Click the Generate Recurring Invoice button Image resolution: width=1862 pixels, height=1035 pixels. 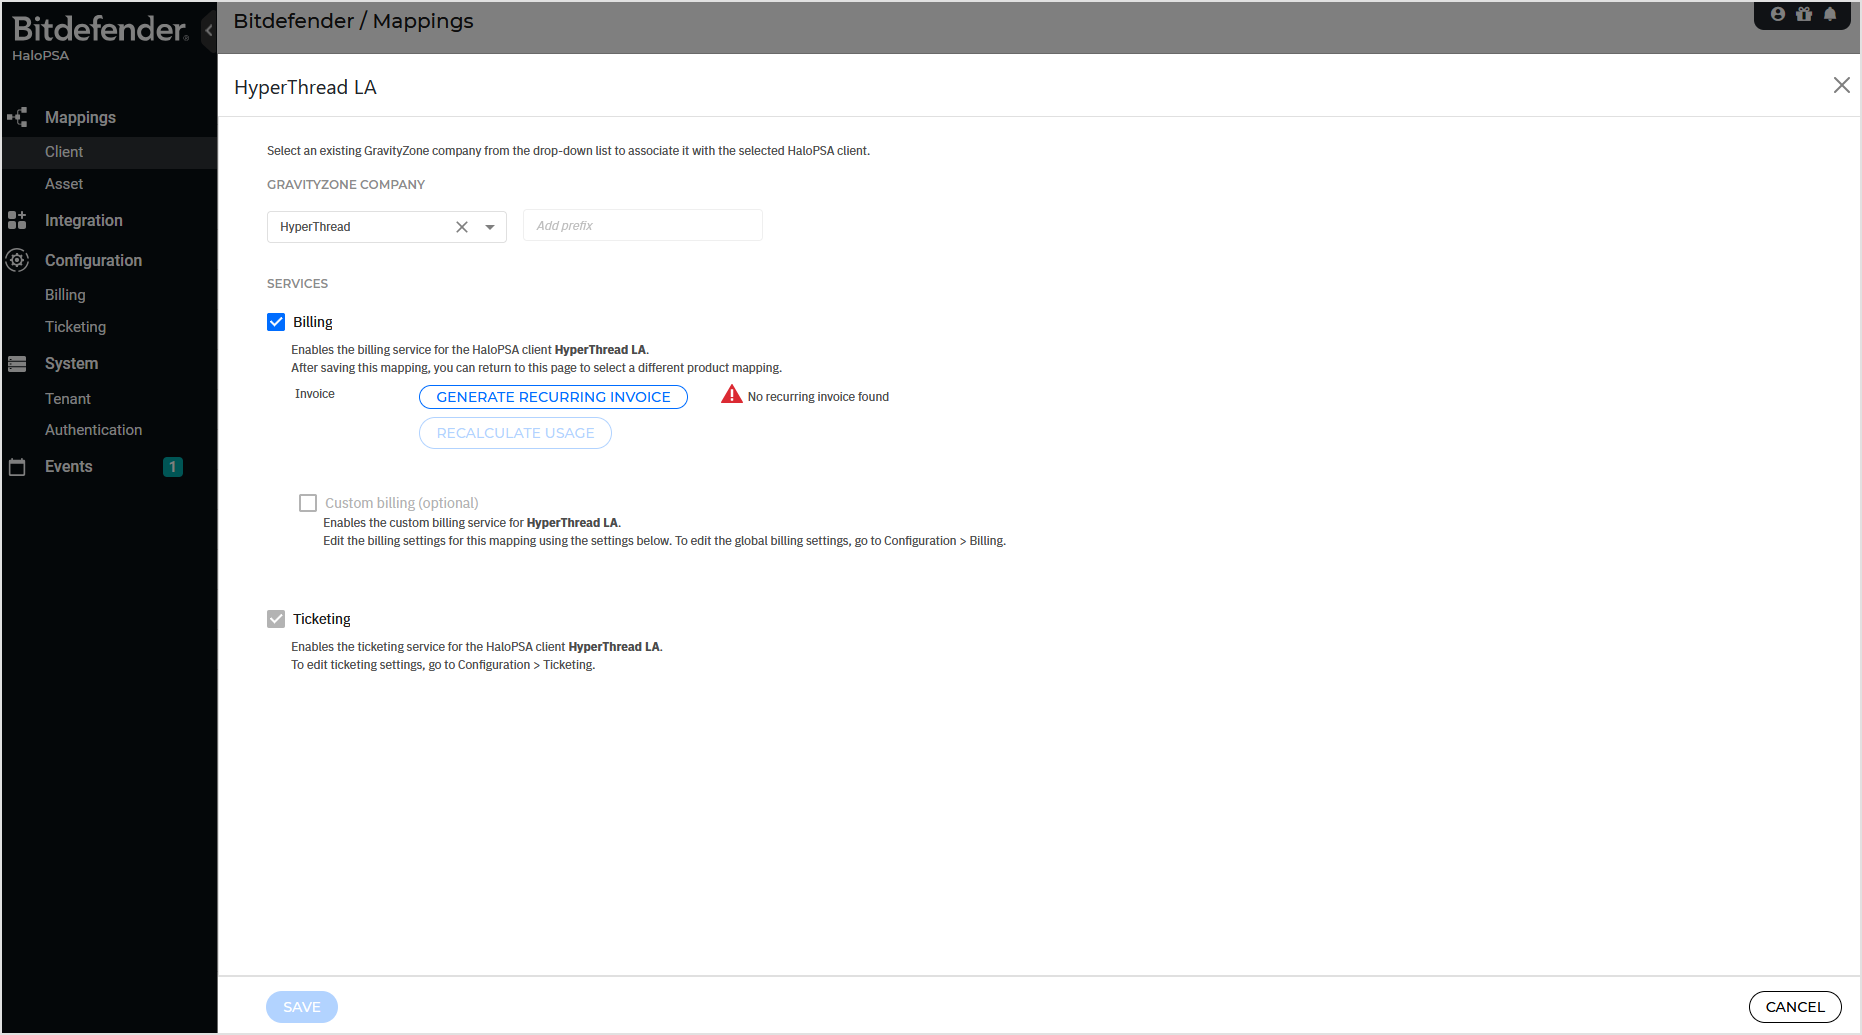pos(553,396)
